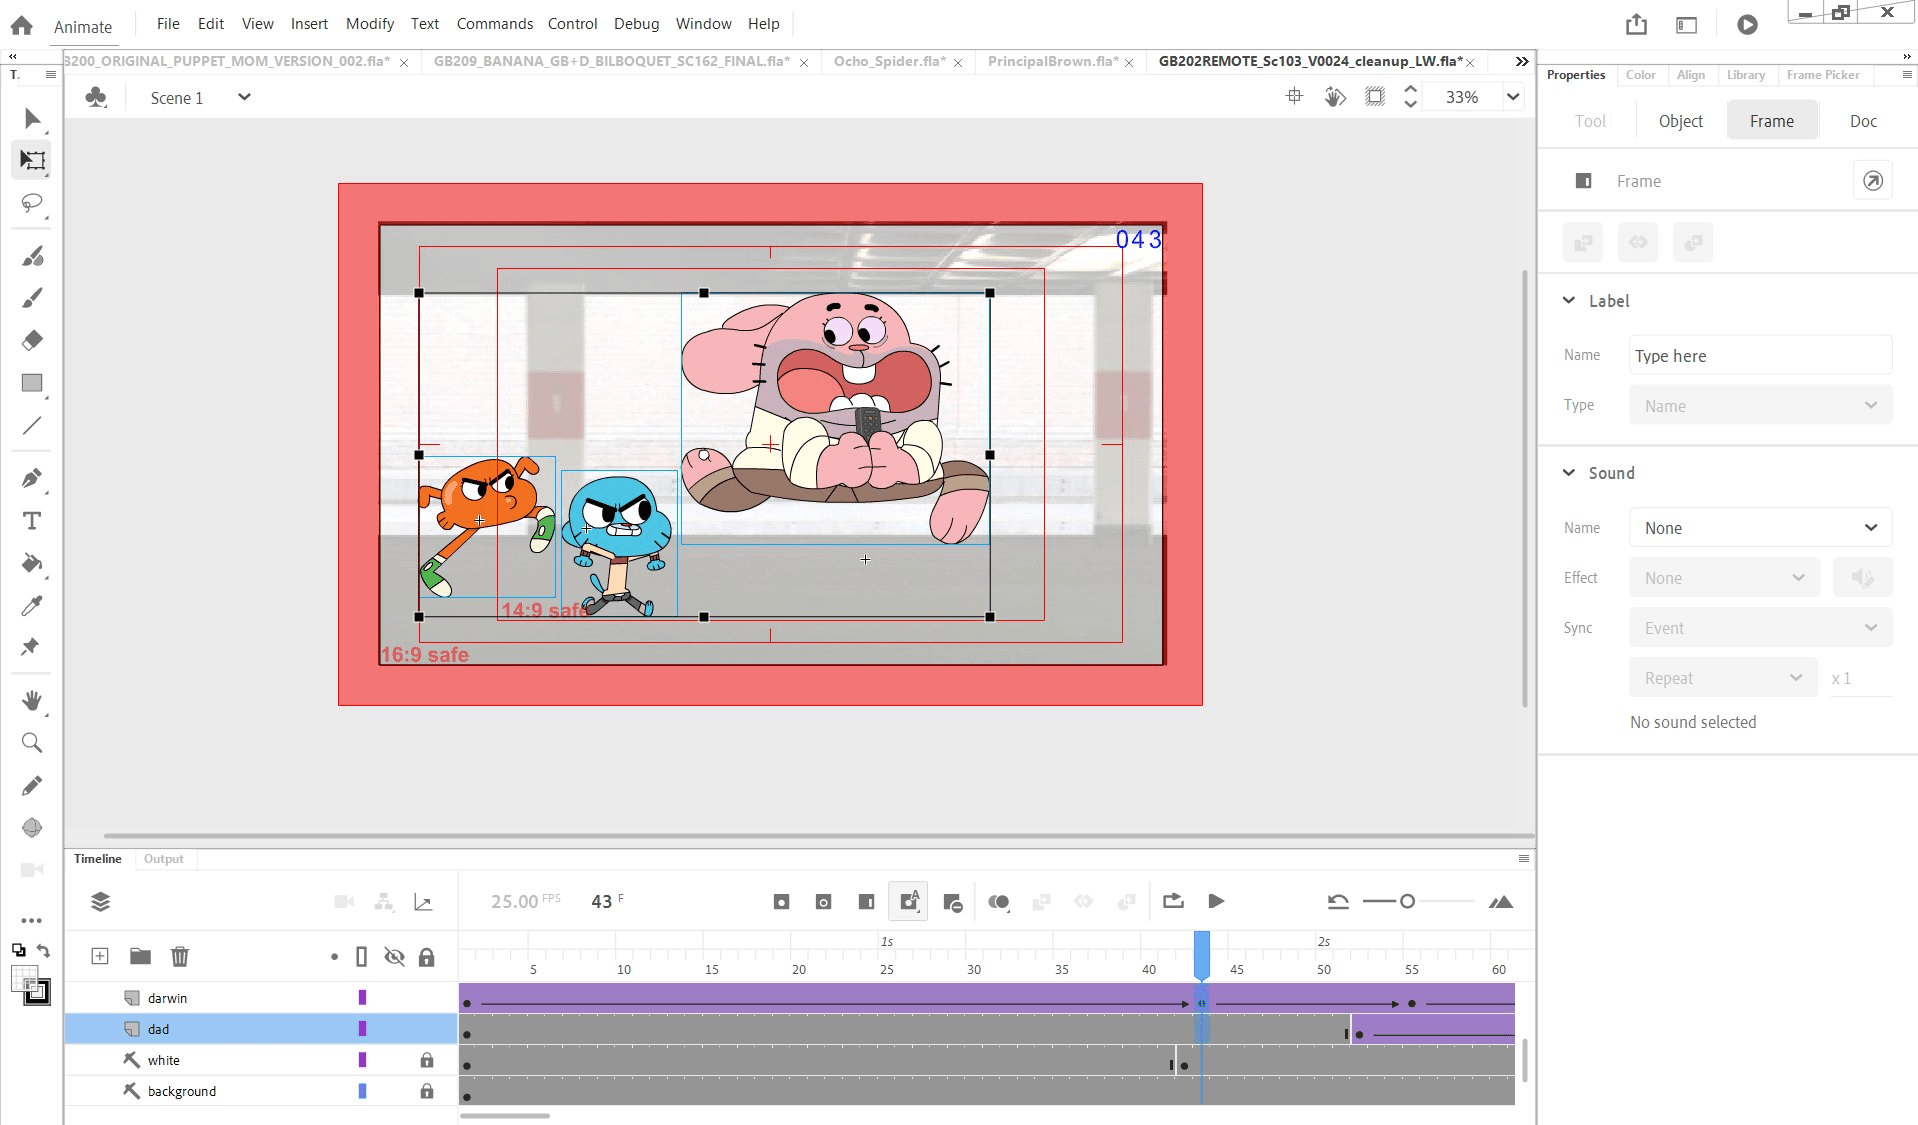
Task: Open the Modify menu
Action: point(369,23)
